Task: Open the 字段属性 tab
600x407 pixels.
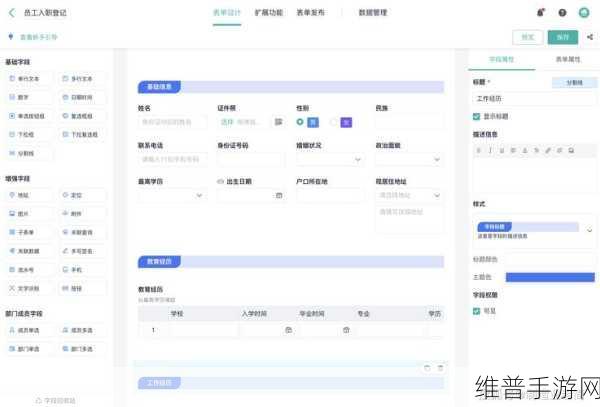Action: pyautogui.click(x=502, y=59)
